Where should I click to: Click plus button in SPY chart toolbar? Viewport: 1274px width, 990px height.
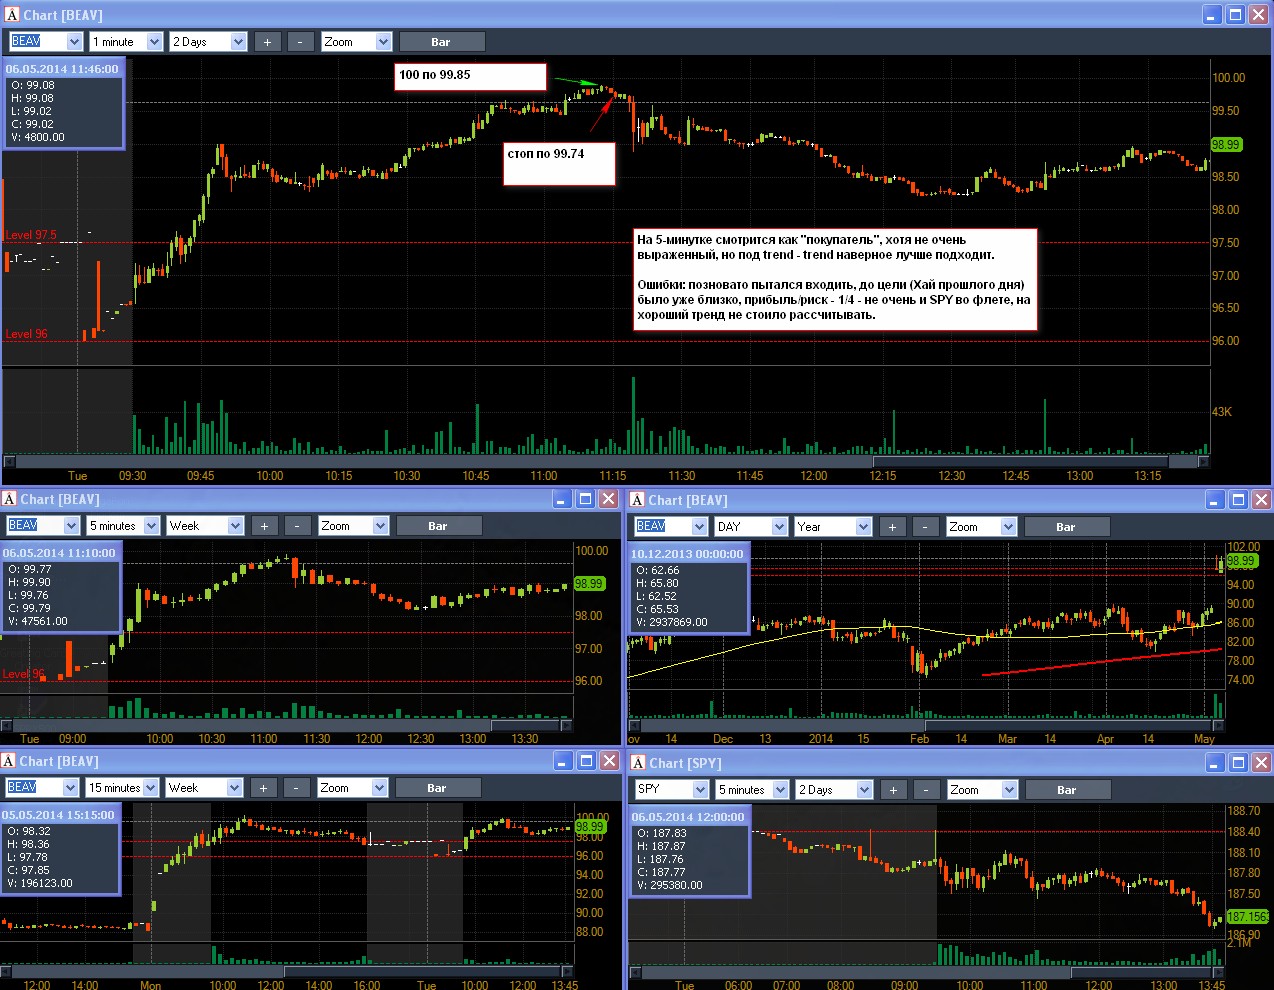[x=893, y=790]
